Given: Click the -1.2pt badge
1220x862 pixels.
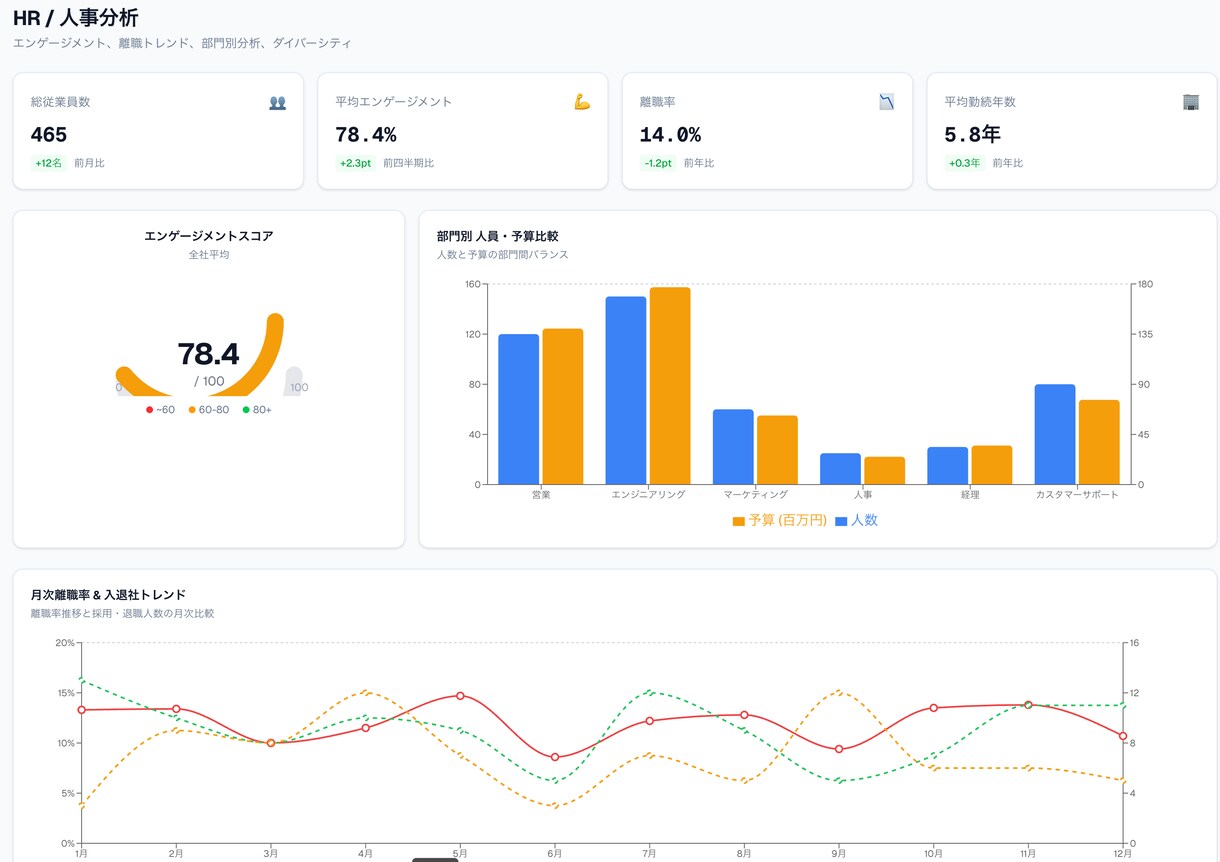Looking at the screenshot, I should coord(659,163).
